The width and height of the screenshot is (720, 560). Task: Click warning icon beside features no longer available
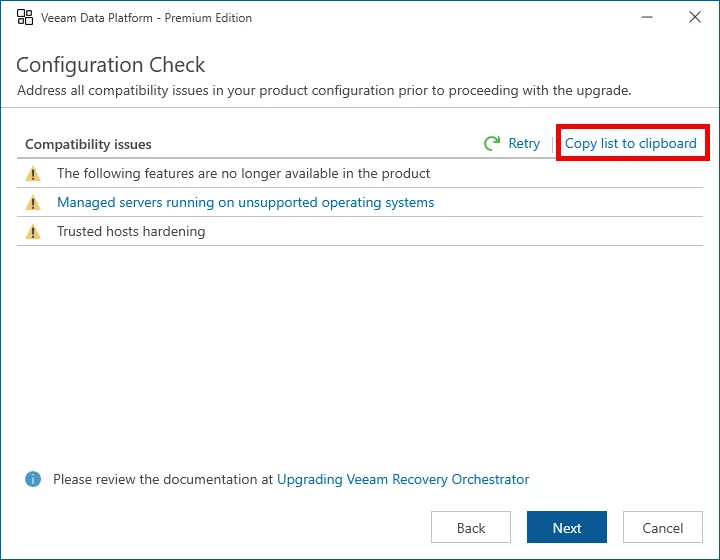point(34,174)
